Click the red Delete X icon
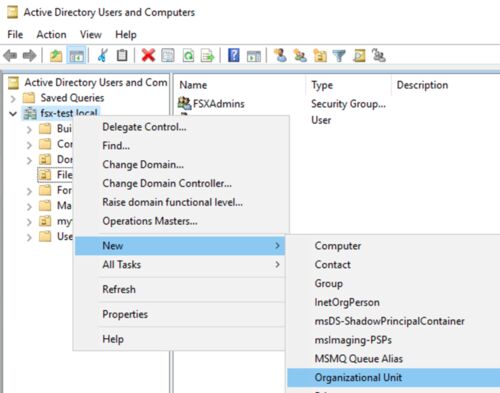Image resolution: width=500 pixels, height=393 pixels. click(x=148, y=55)
